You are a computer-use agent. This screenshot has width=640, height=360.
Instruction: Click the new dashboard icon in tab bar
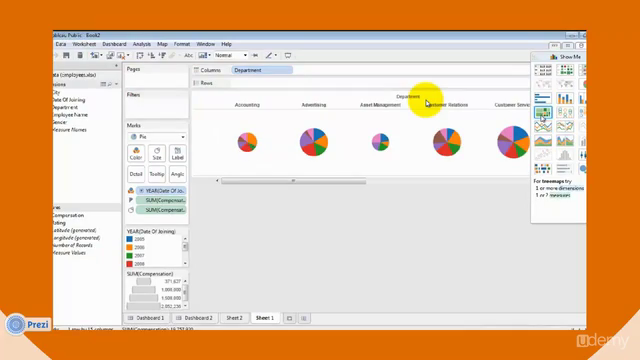[x=304, y=318]
